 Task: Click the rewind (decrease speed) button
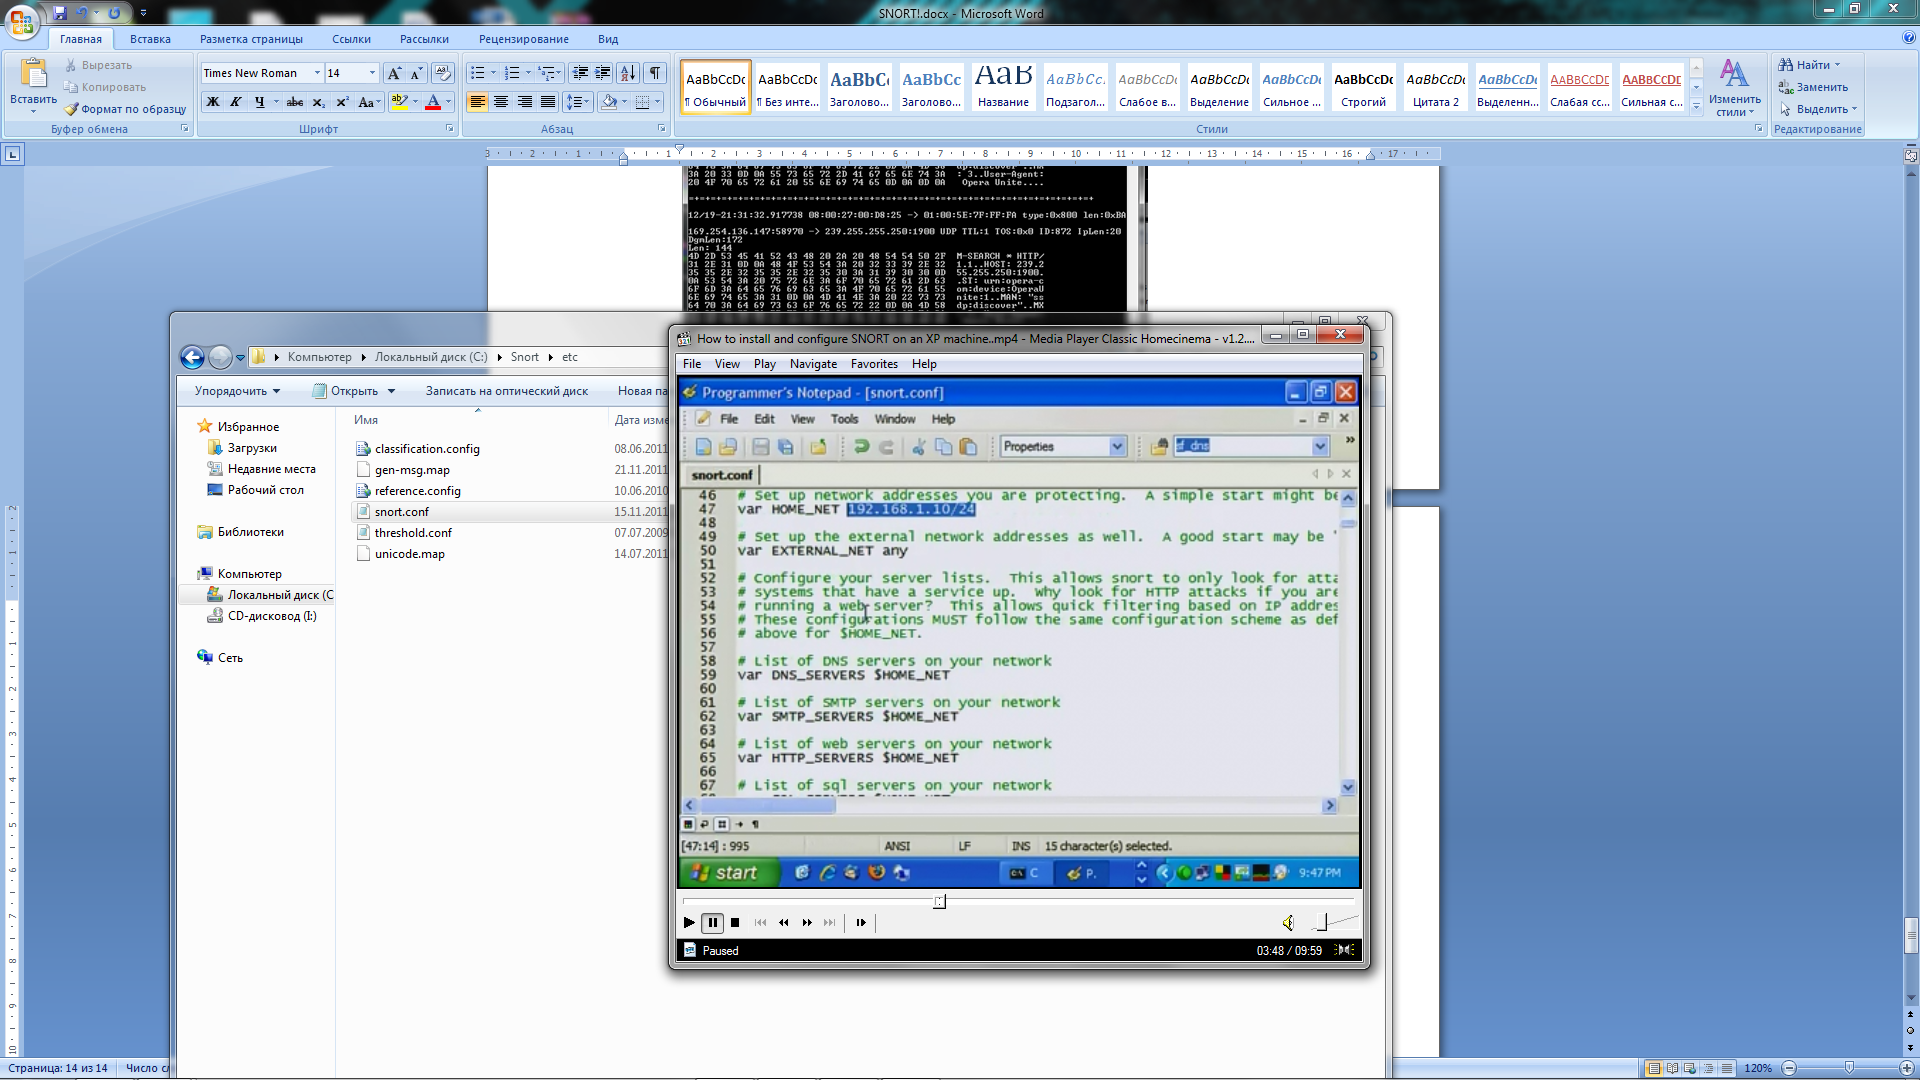[x=783, y=923]
